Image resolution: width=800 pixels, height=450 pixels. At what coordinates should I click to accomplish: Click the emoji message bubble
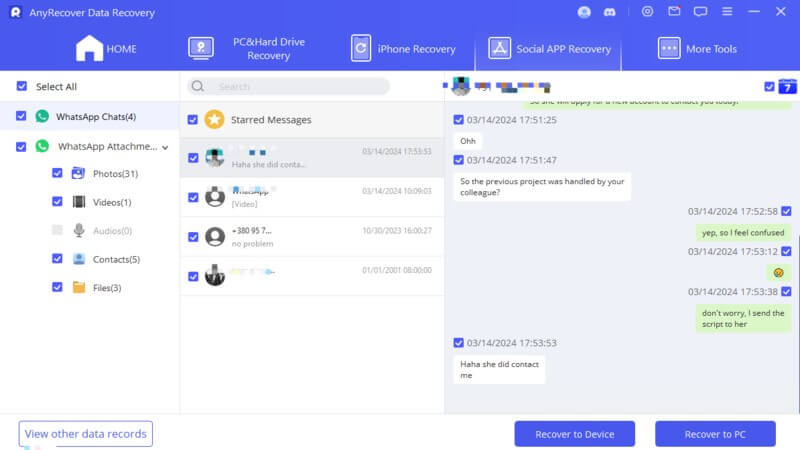tap(779, 272)
